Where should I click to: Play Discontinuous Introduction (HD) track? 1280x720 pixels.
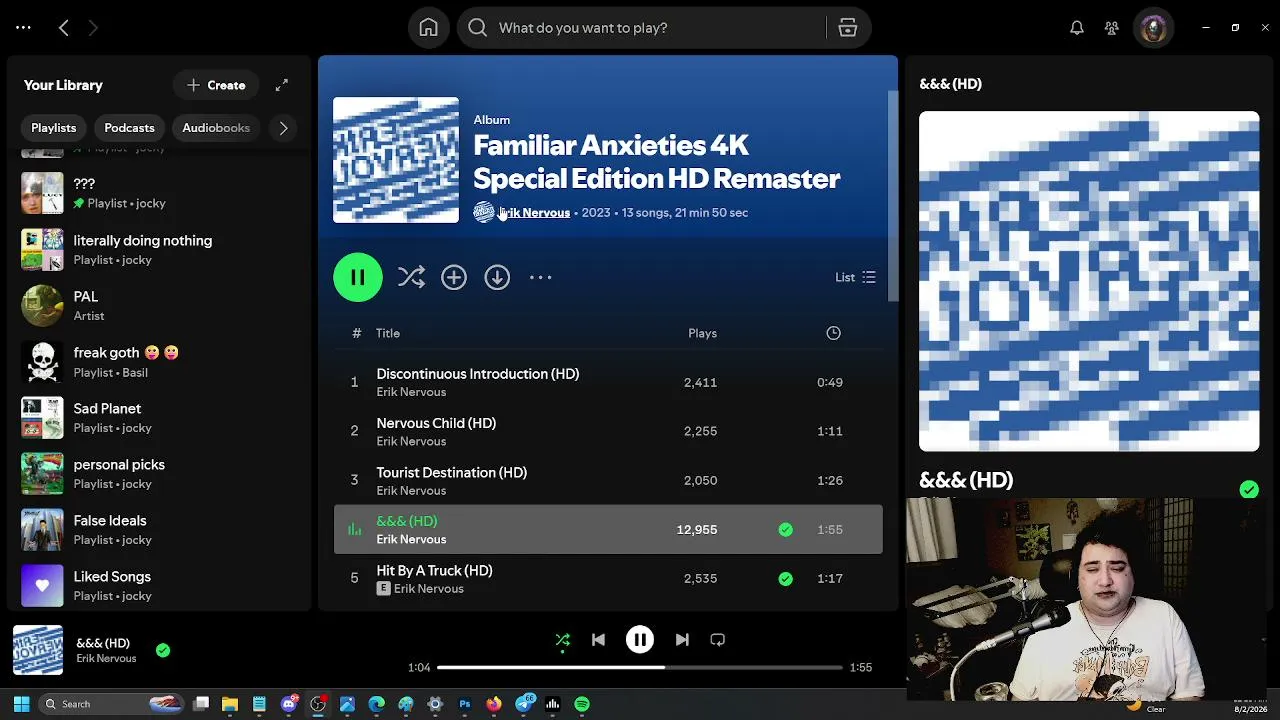(x=608, y=382)
